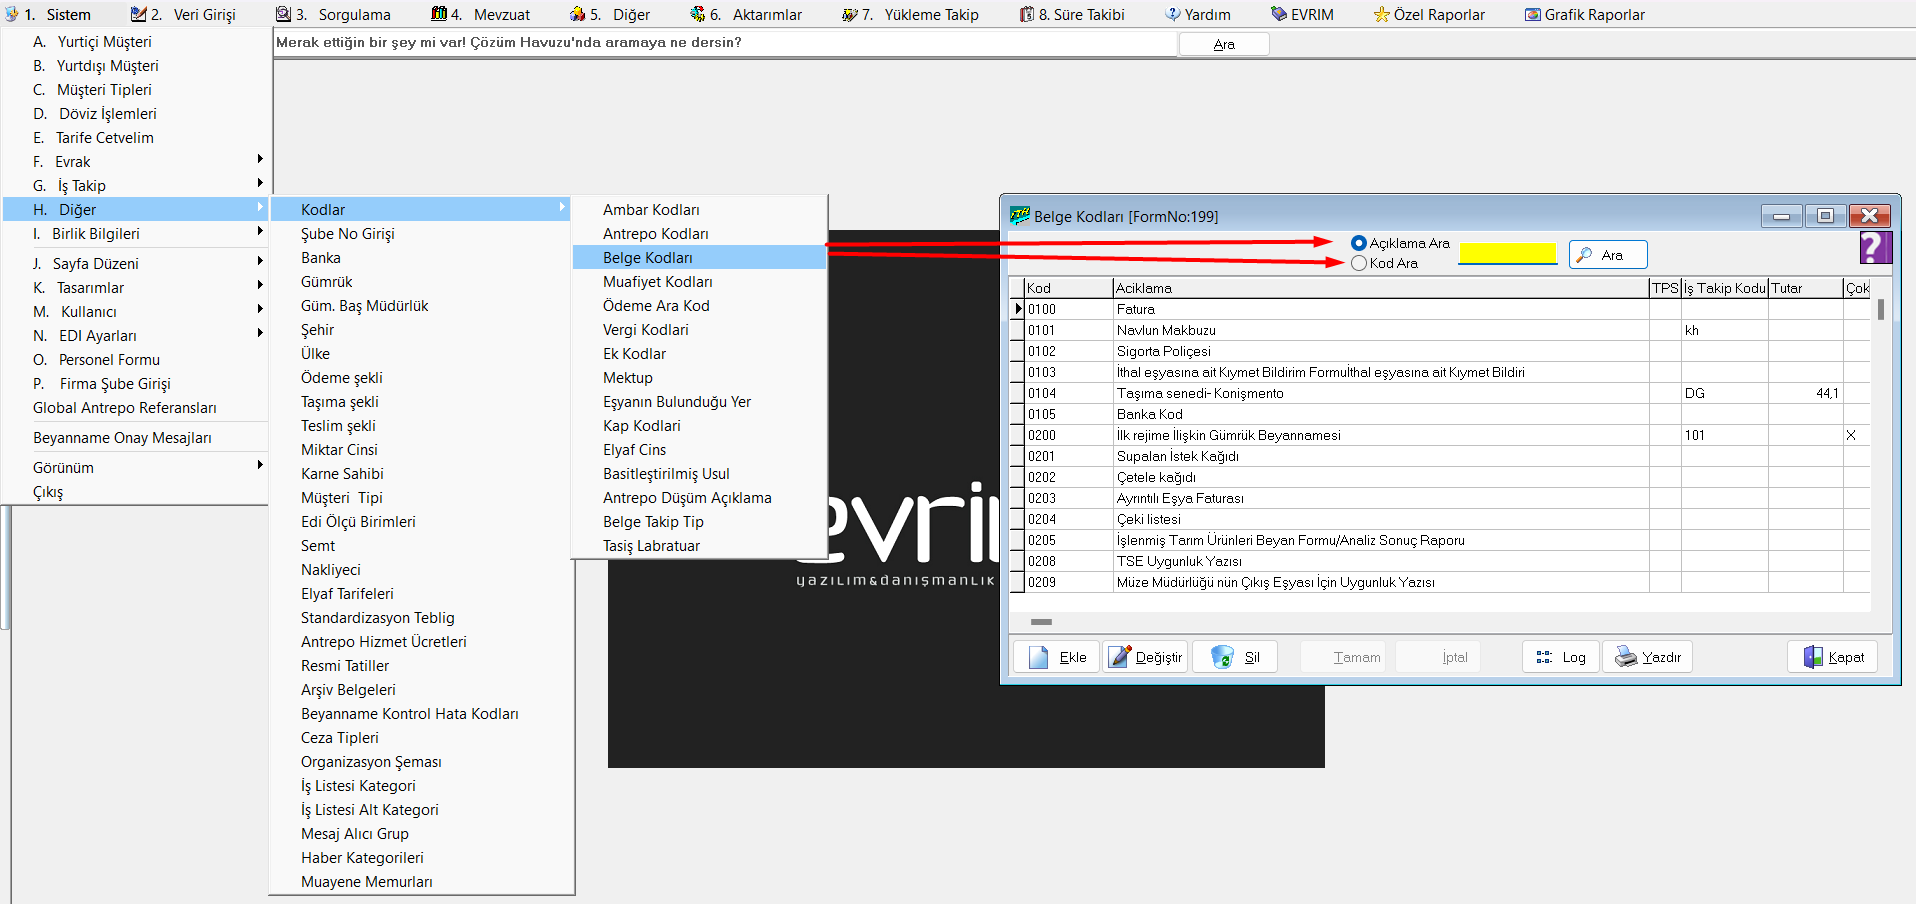Click the Sil recycle bin icon
Image resolution: width=1916 pixels, height=904 pixels.
(1222, 657)
